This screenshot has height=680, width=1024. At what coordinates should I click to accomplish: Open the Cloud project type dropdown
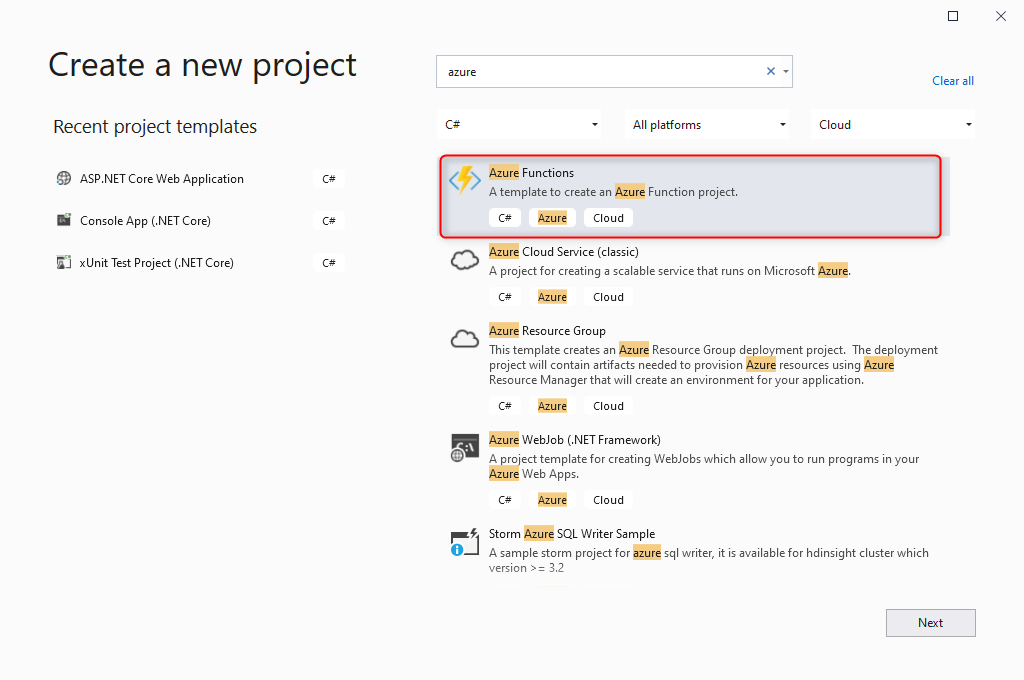894,123
